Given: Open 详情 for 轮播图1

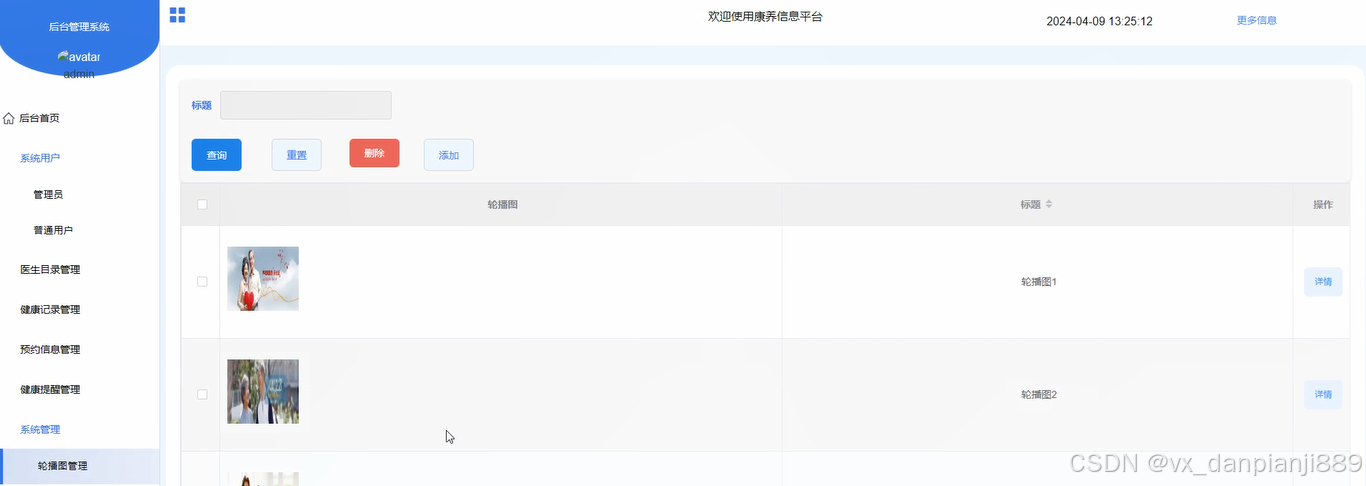Looking at the screenshot, I should click(1323, 282).
